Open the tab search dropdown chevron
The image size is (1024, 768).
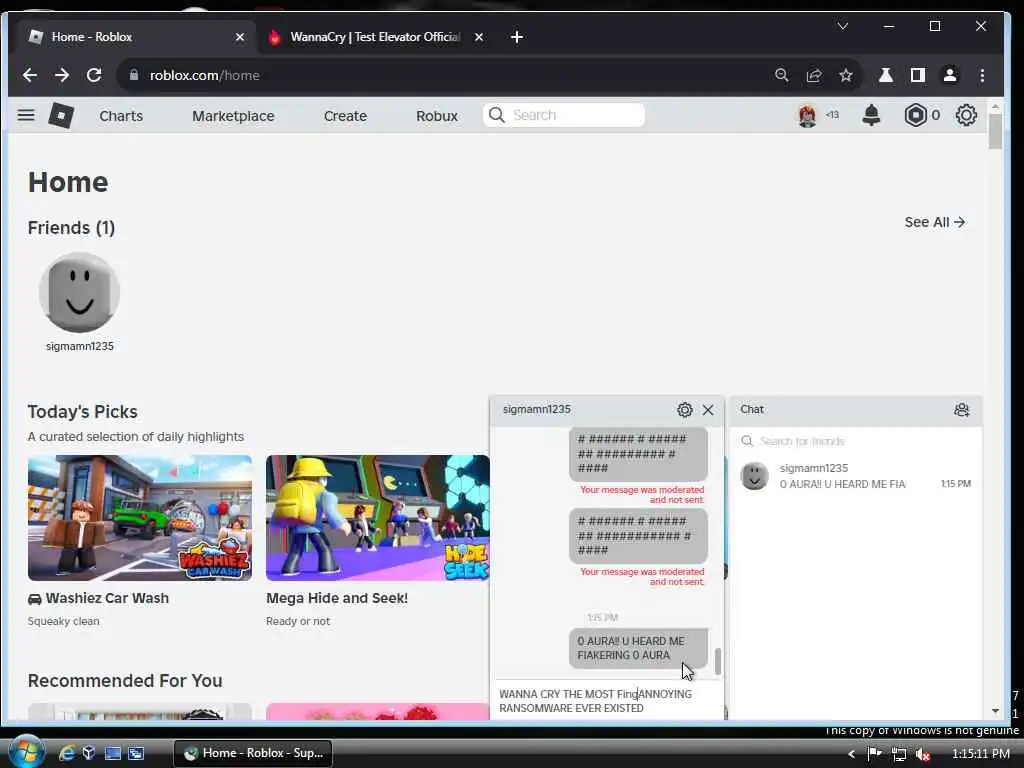point(842,26)
